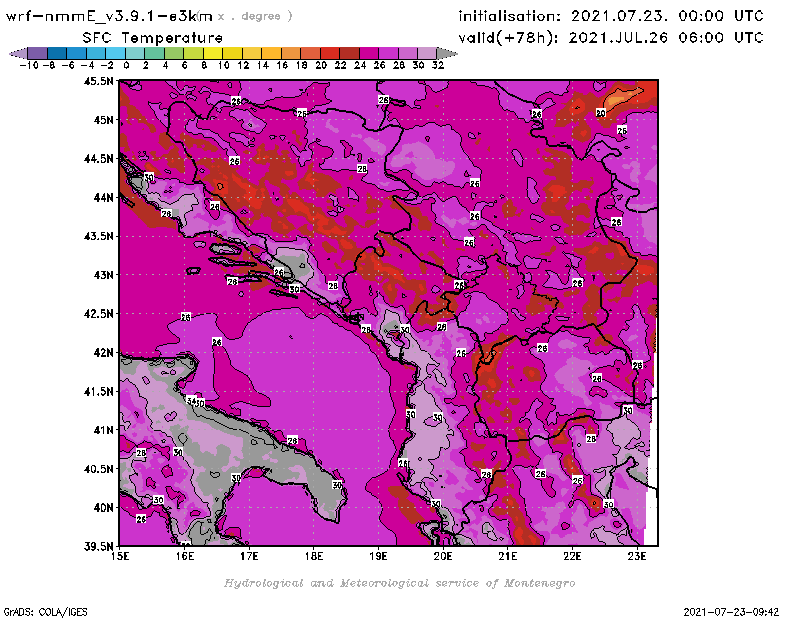The width and height of the screenshot is (800, 618).
Task: Click the below -10 arrow end of the color scale
Action: click(18, 53)
